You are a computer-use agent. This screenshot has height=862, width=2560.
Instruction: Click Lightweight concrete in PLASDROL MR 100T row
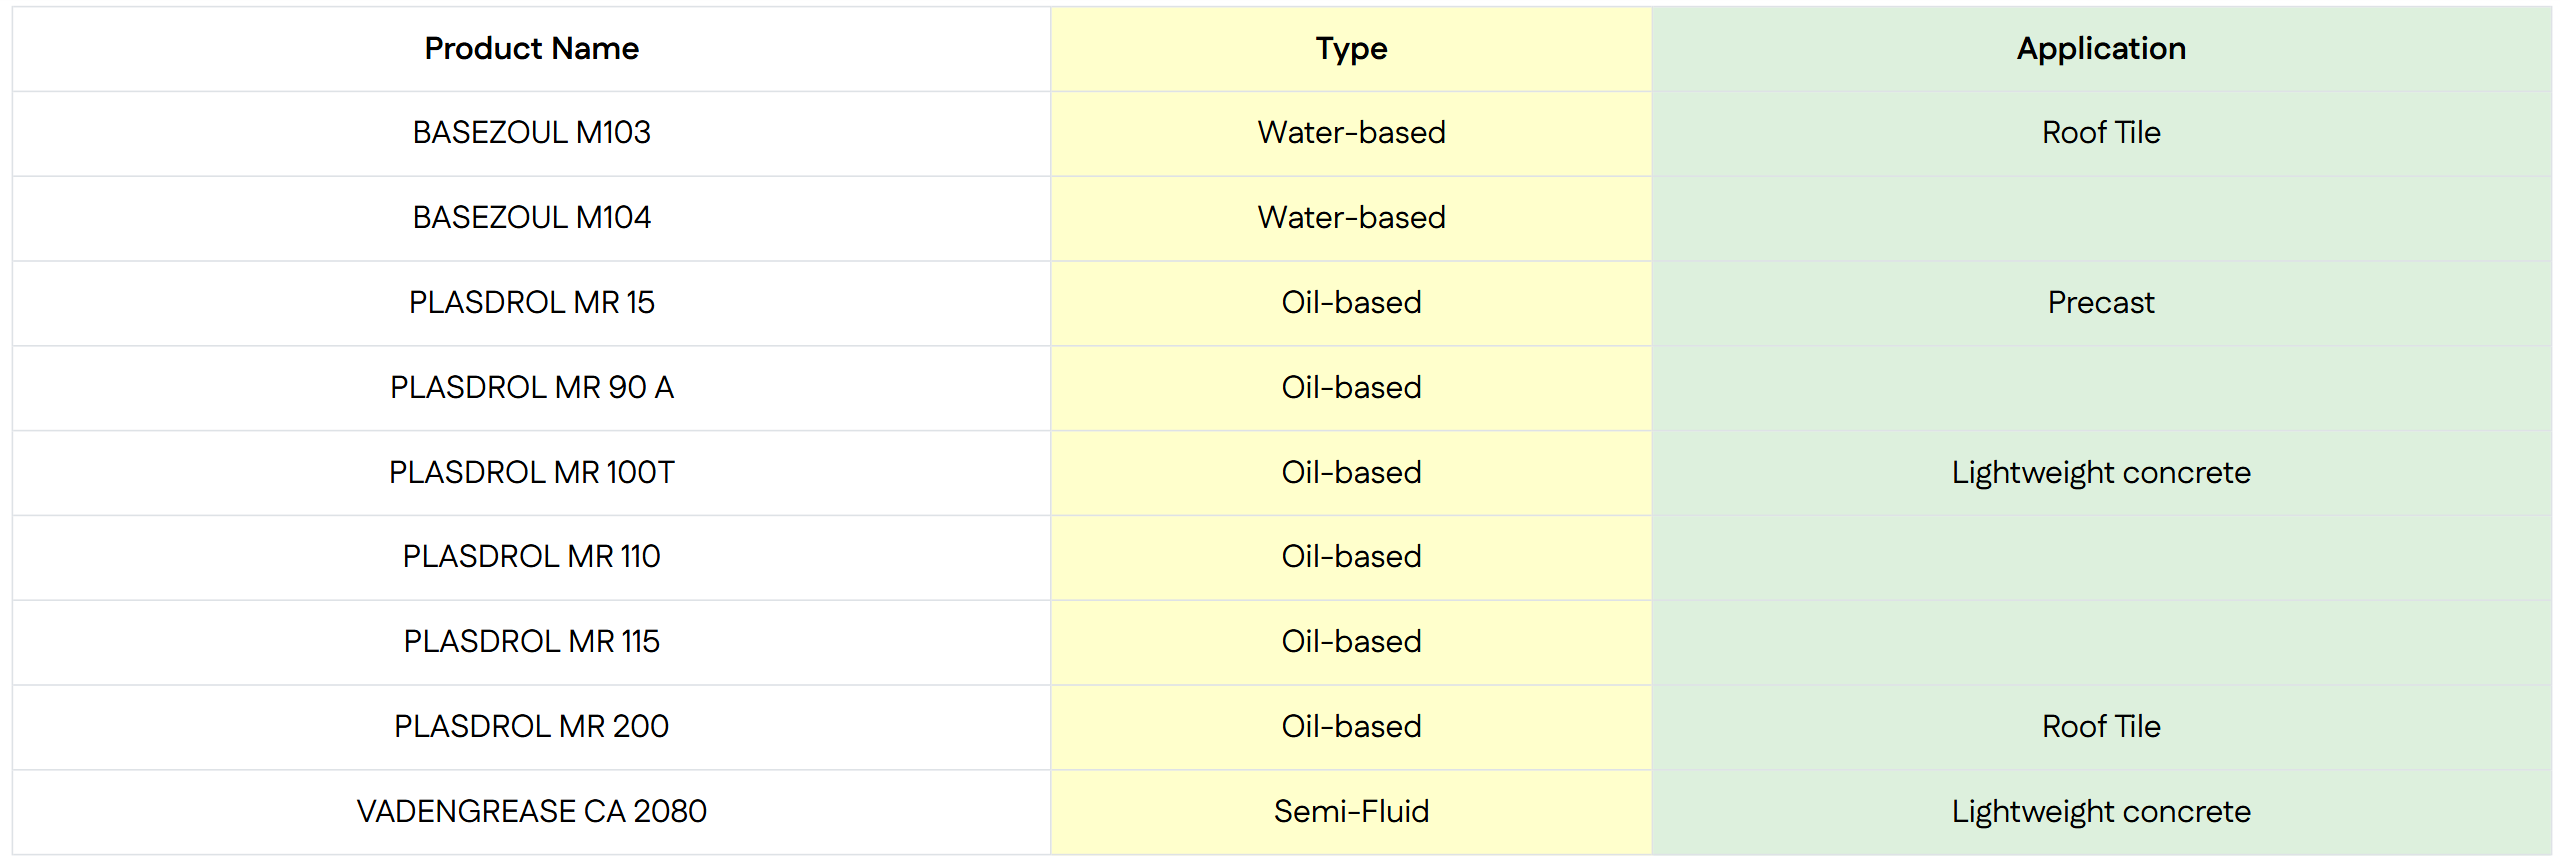pyautogui.click(x=2101, y=472)
